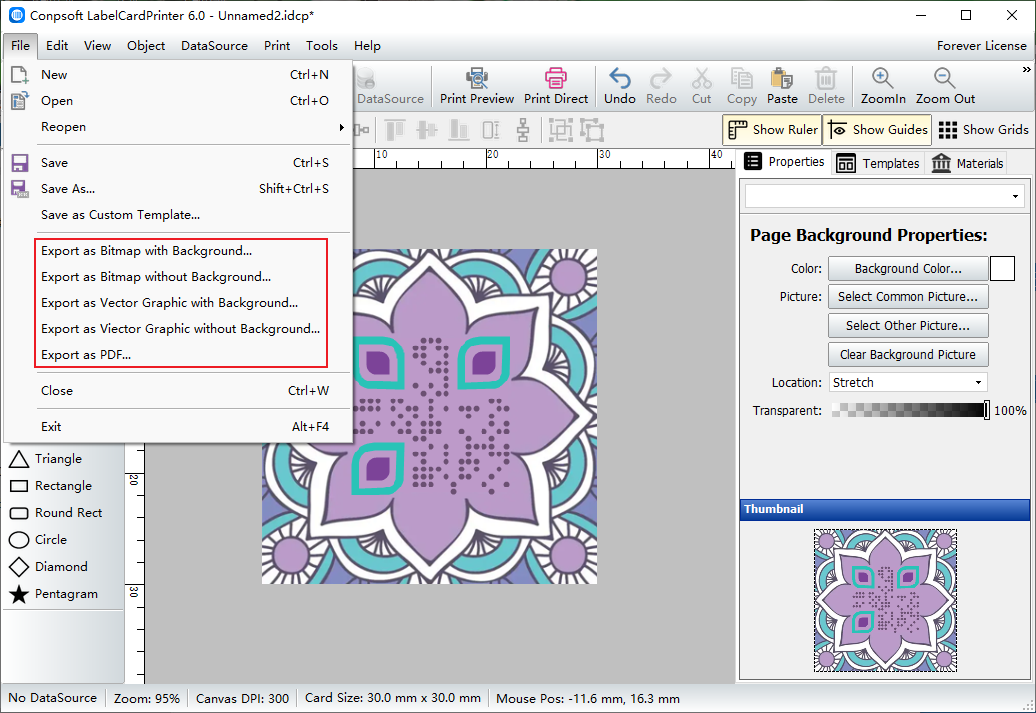1036x713 pixels.
Task: Open the Tools menu
Action: [322, 46]
